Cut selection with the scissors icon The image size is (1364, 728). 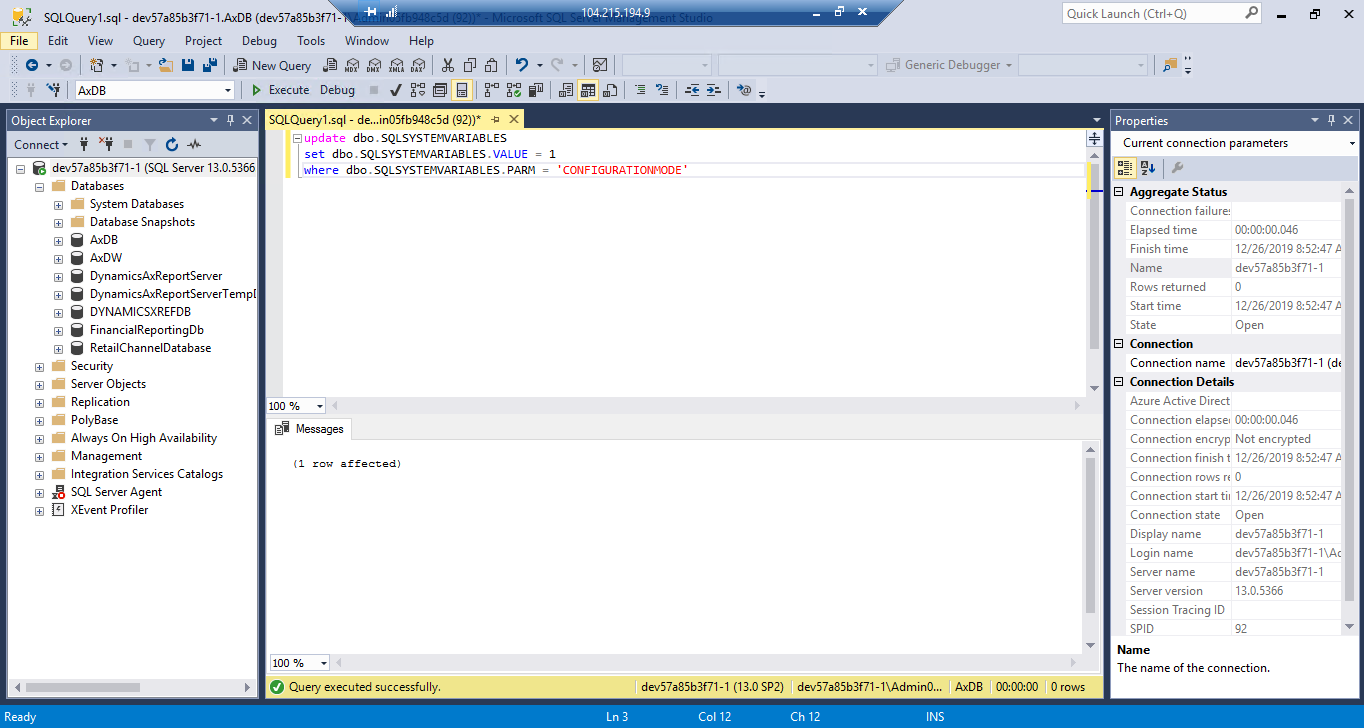pos(447,65)
